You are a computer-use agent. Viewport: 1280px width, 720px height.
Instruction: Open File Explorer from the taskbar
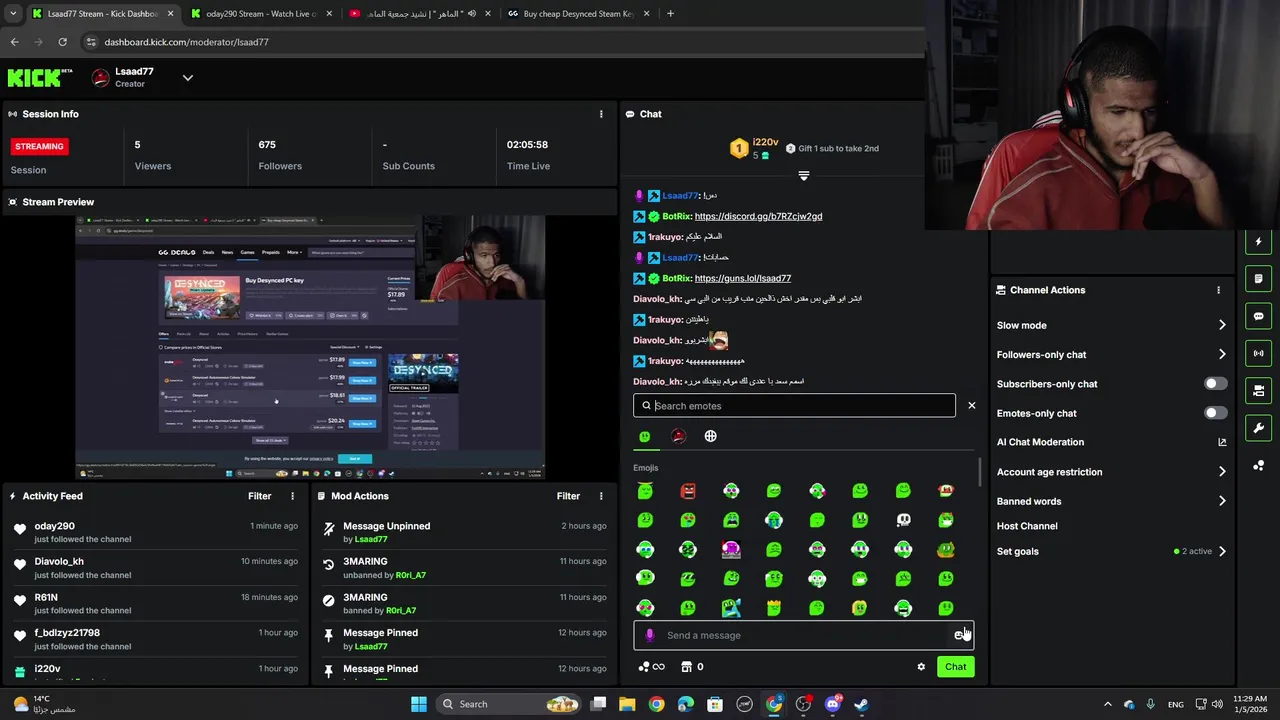627,704
